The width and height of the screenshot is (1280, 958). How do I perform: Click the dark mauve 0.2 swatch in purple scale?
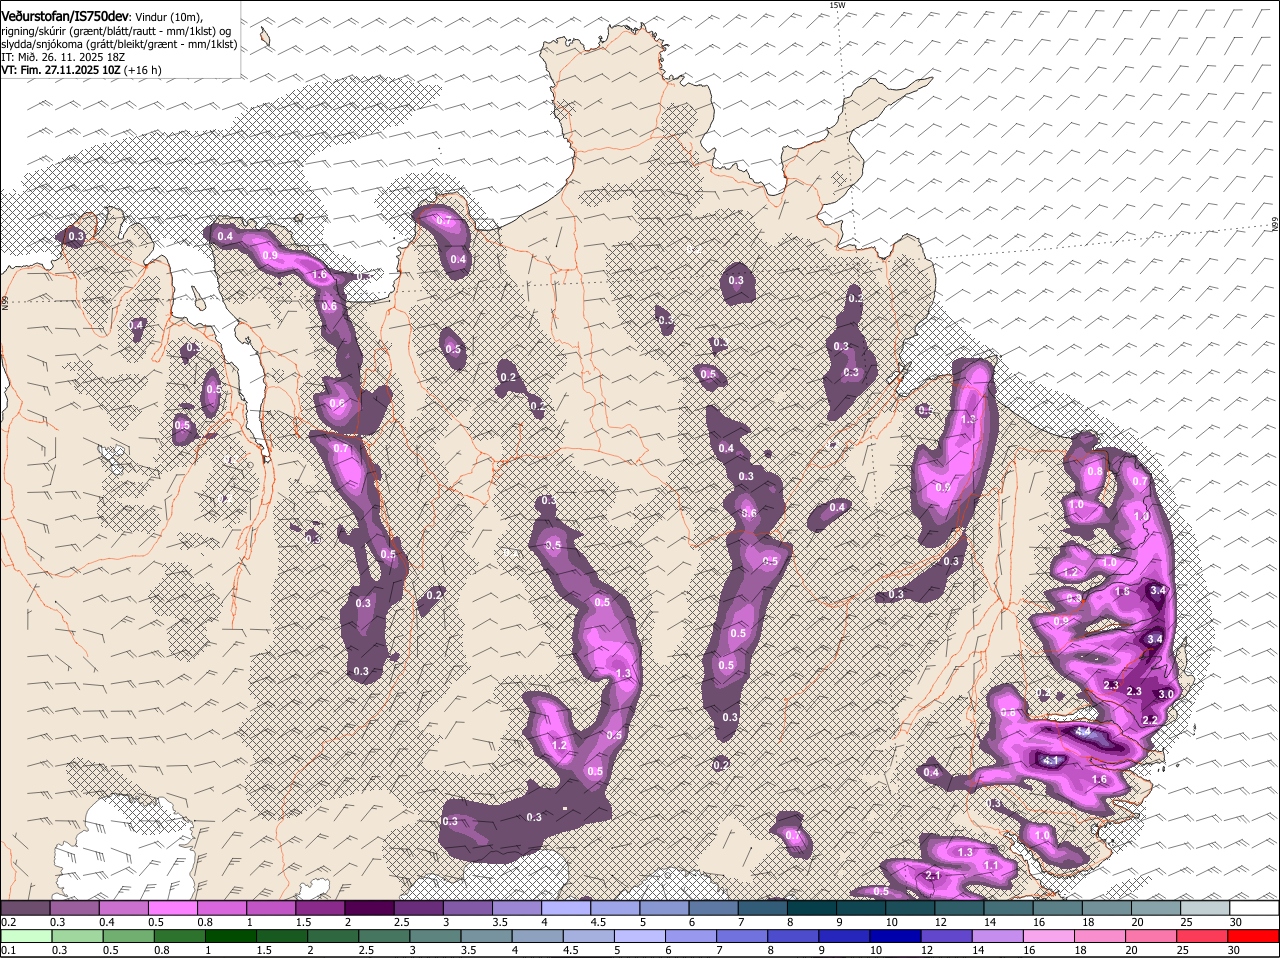[x=25, y=908]
